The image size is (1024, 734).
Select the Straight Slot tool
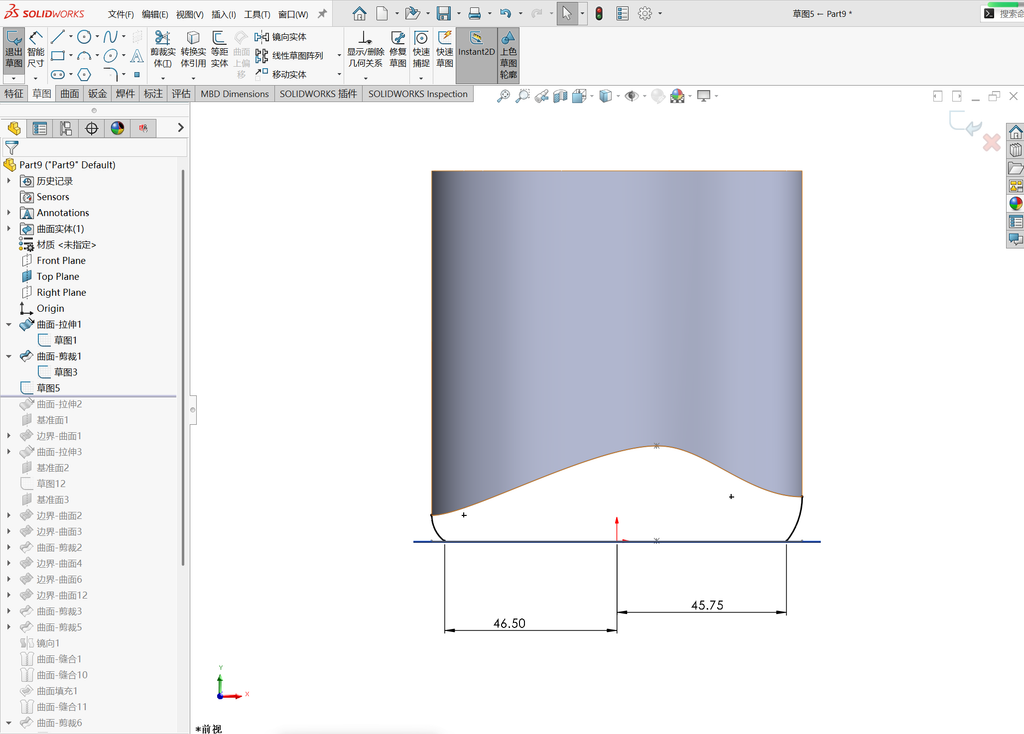coord(57,74)
